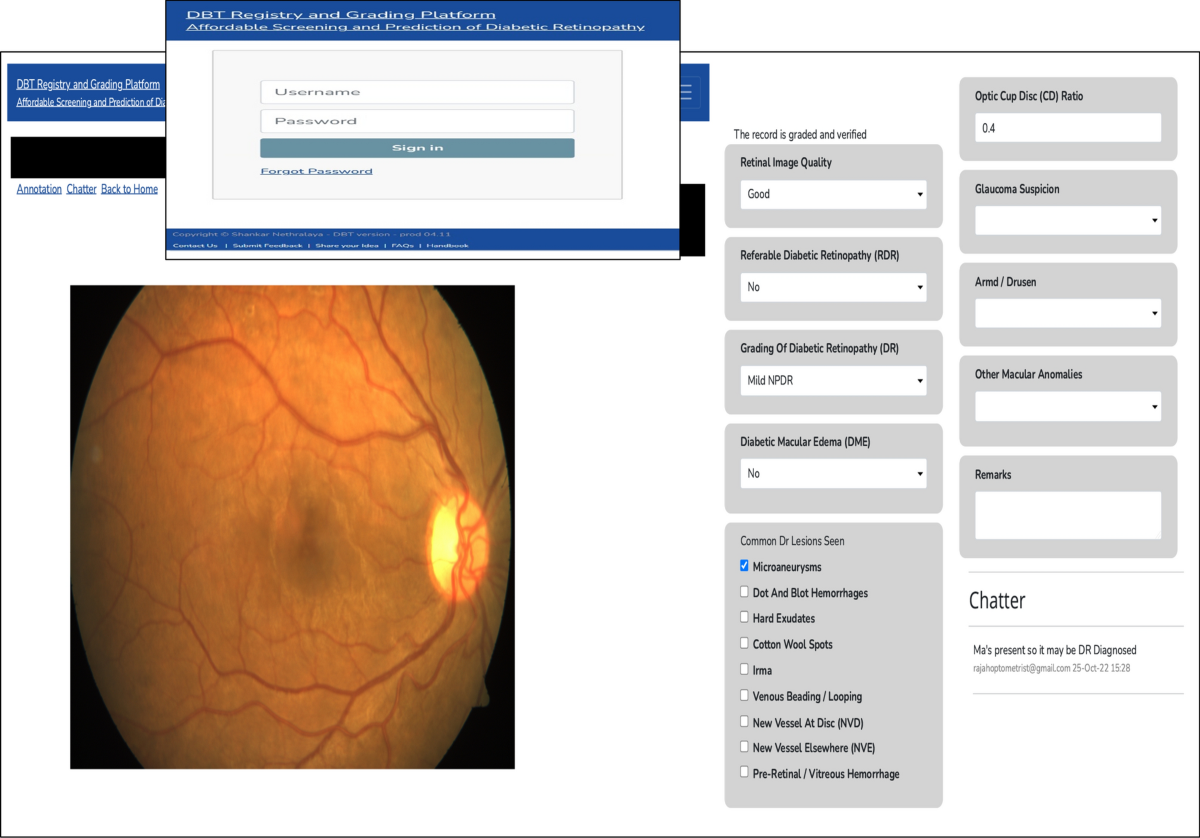The height and width of the screenshot is (838, 1200).
Task: Expand the Grading Of Diabetic Retinopathy dropdown
Action: pyautogui.click(x=833, y=381)
